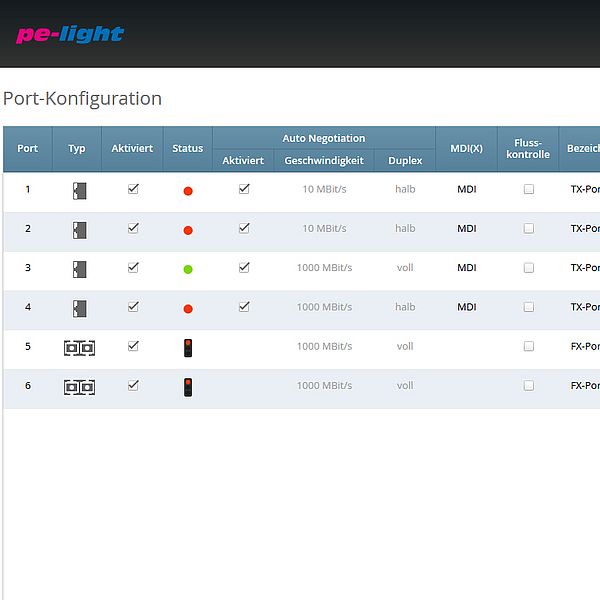Uncheck Aktiviert for port 6
The image size is (600, 600).
133,385
